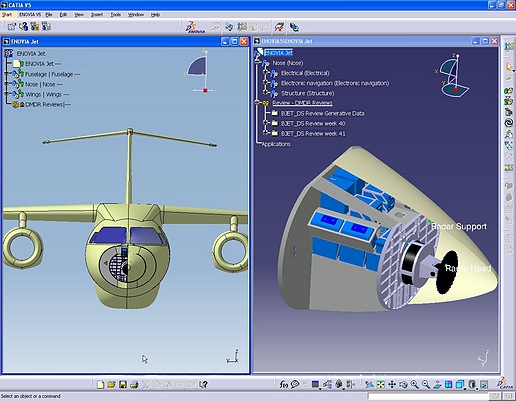Click the Fit All In icon
516x401 pixels.
coord(380,385)
